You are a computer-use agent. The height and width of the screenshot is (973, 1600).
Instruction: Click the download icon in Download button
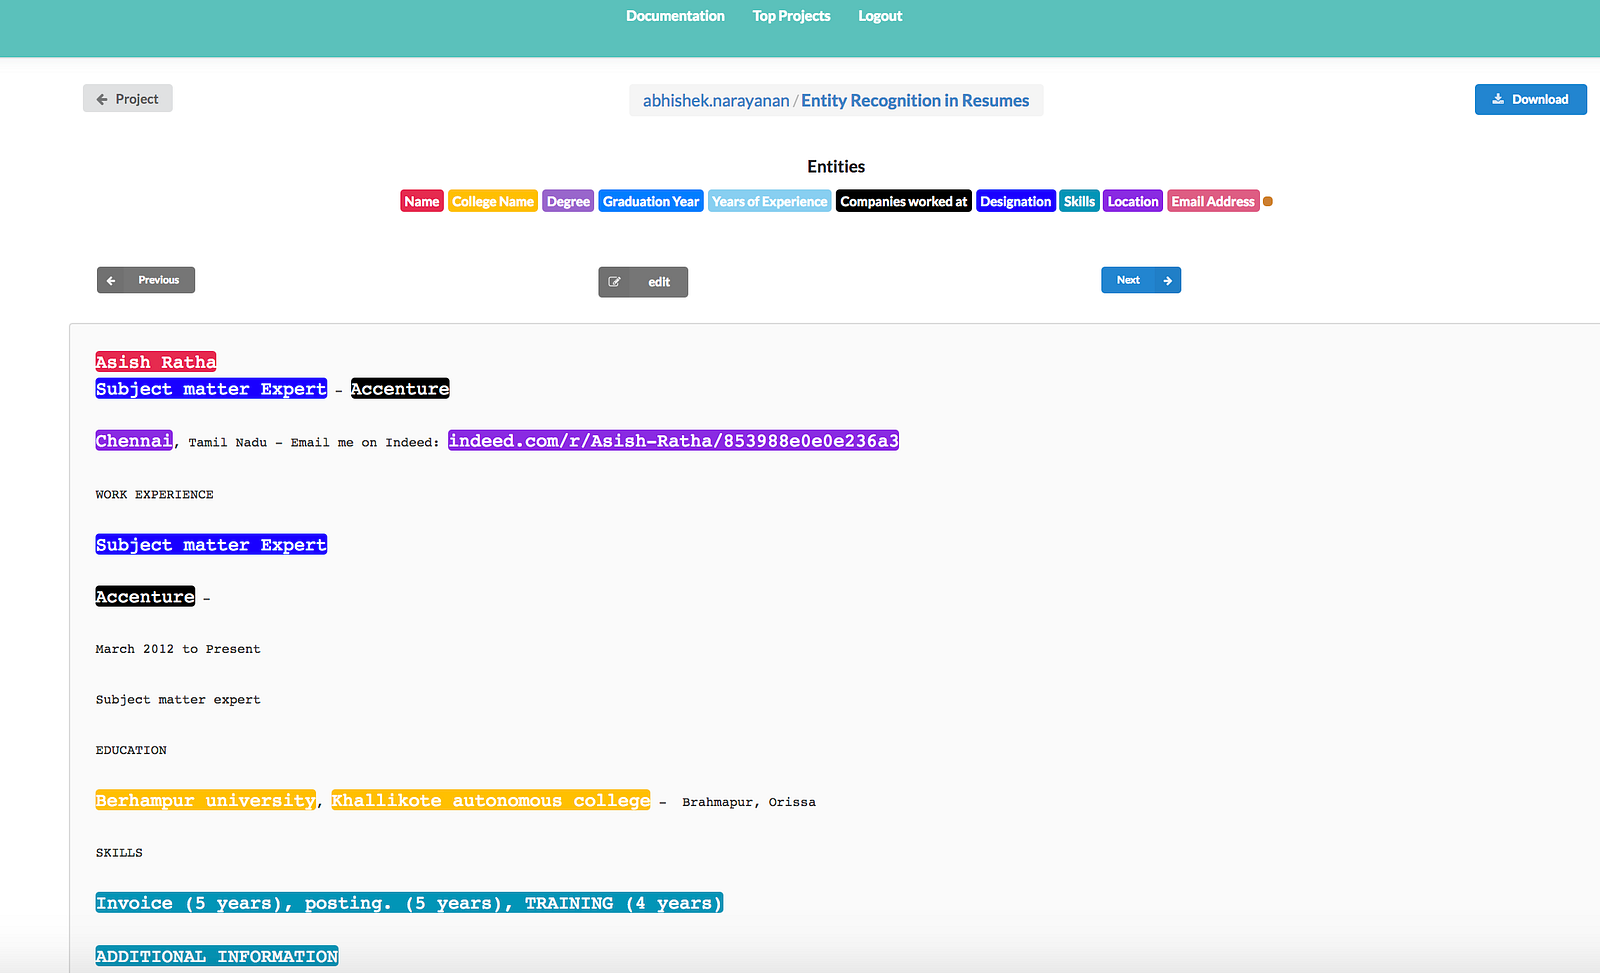coord(1498,99)
